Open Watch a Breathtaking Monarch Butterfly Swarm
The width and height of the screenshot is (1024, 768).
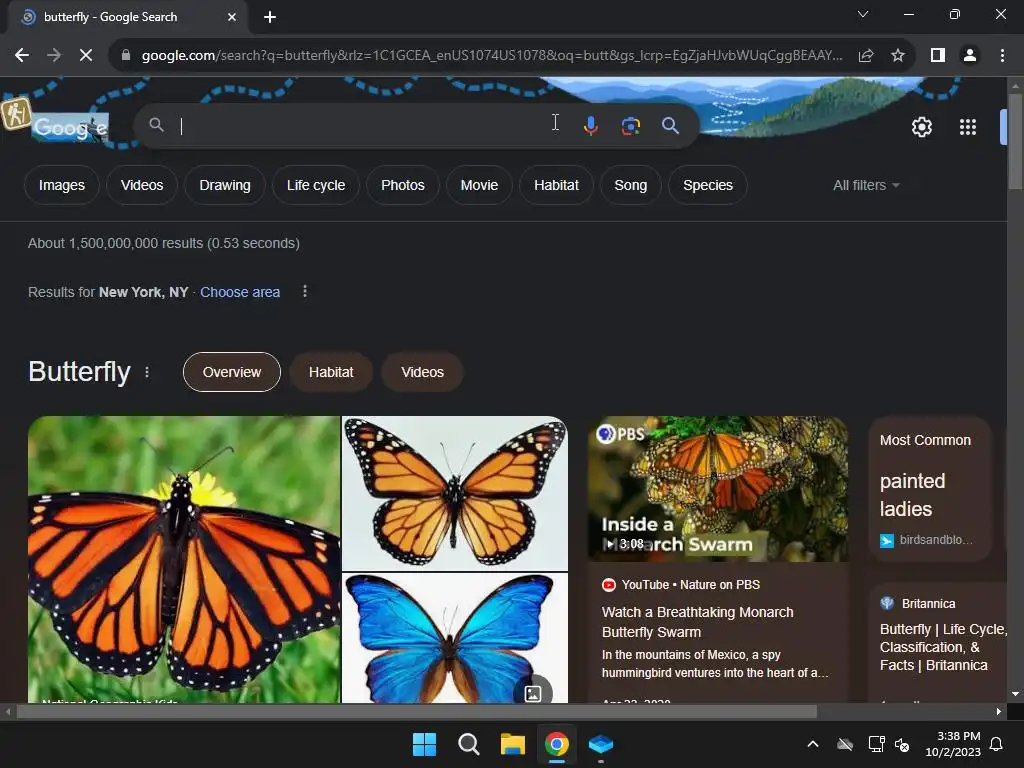(x=697, y=622)
